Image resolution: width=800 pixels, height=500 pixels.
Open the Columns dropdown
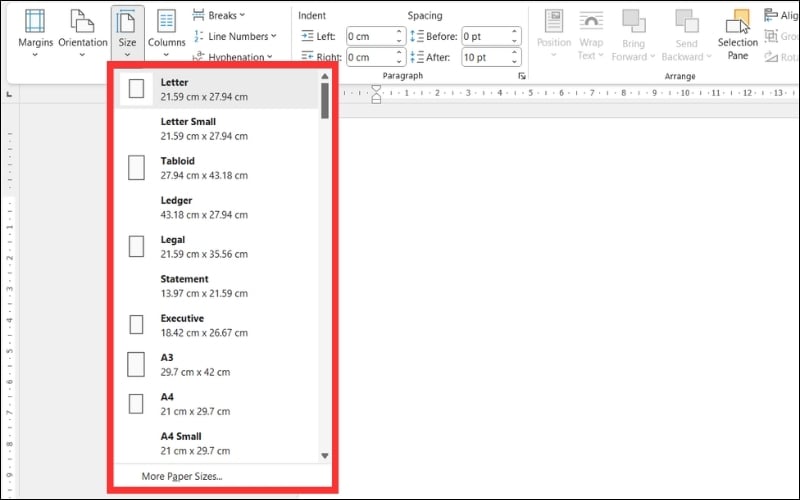pos(166,34)
